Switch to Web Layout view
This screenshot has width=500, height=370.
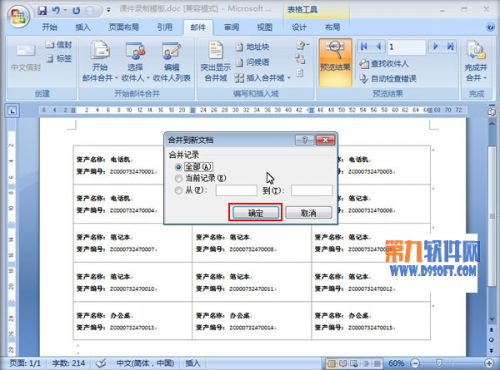pos(354,363)
